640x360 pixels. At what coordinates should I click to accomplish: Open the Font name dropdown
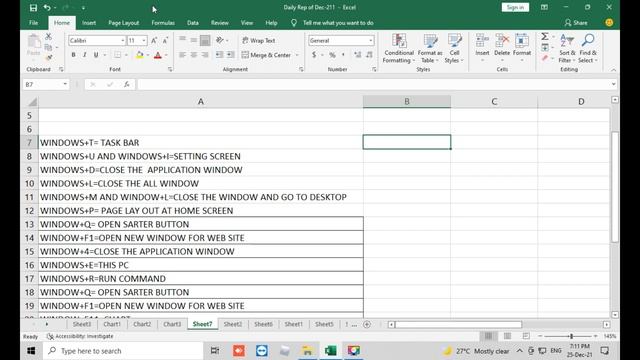[x=122, y=40]
